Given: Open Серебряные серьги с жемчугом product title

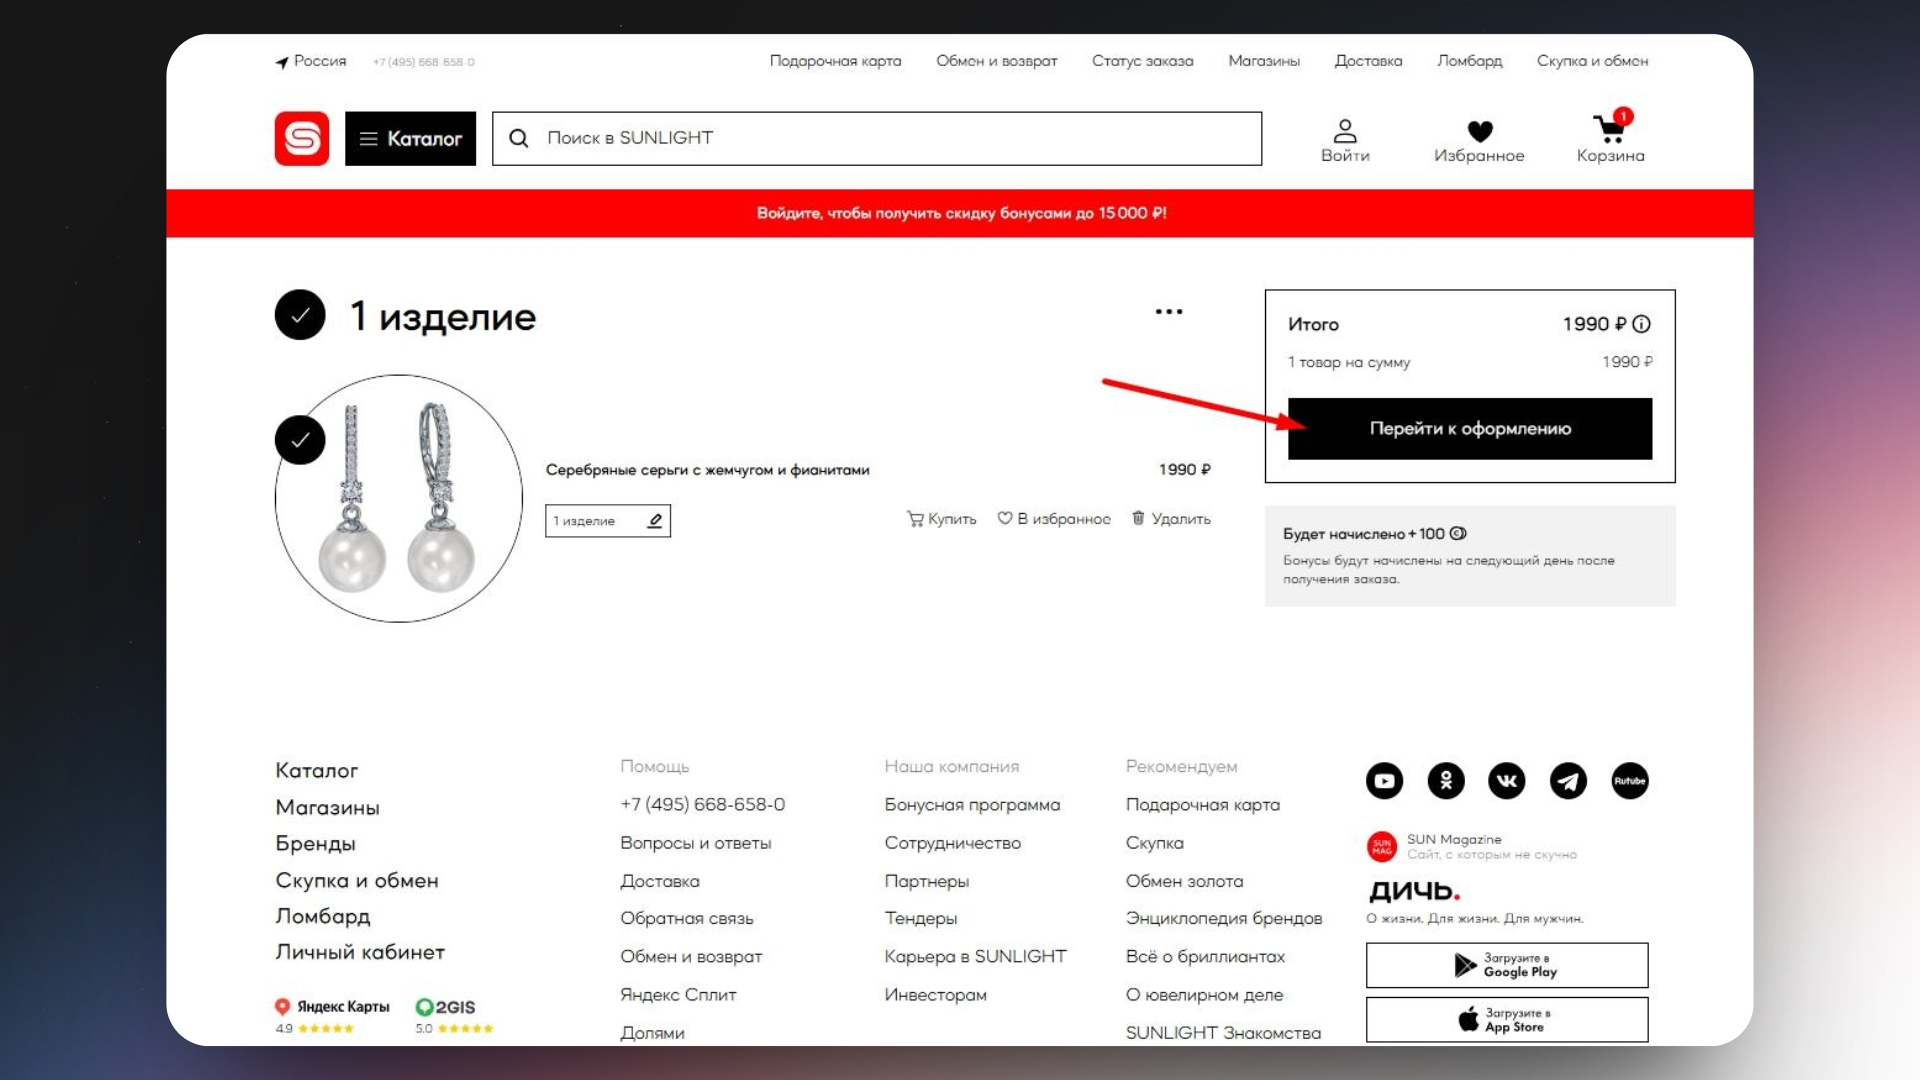Looking at the screenshot, I should click(707, 470).
